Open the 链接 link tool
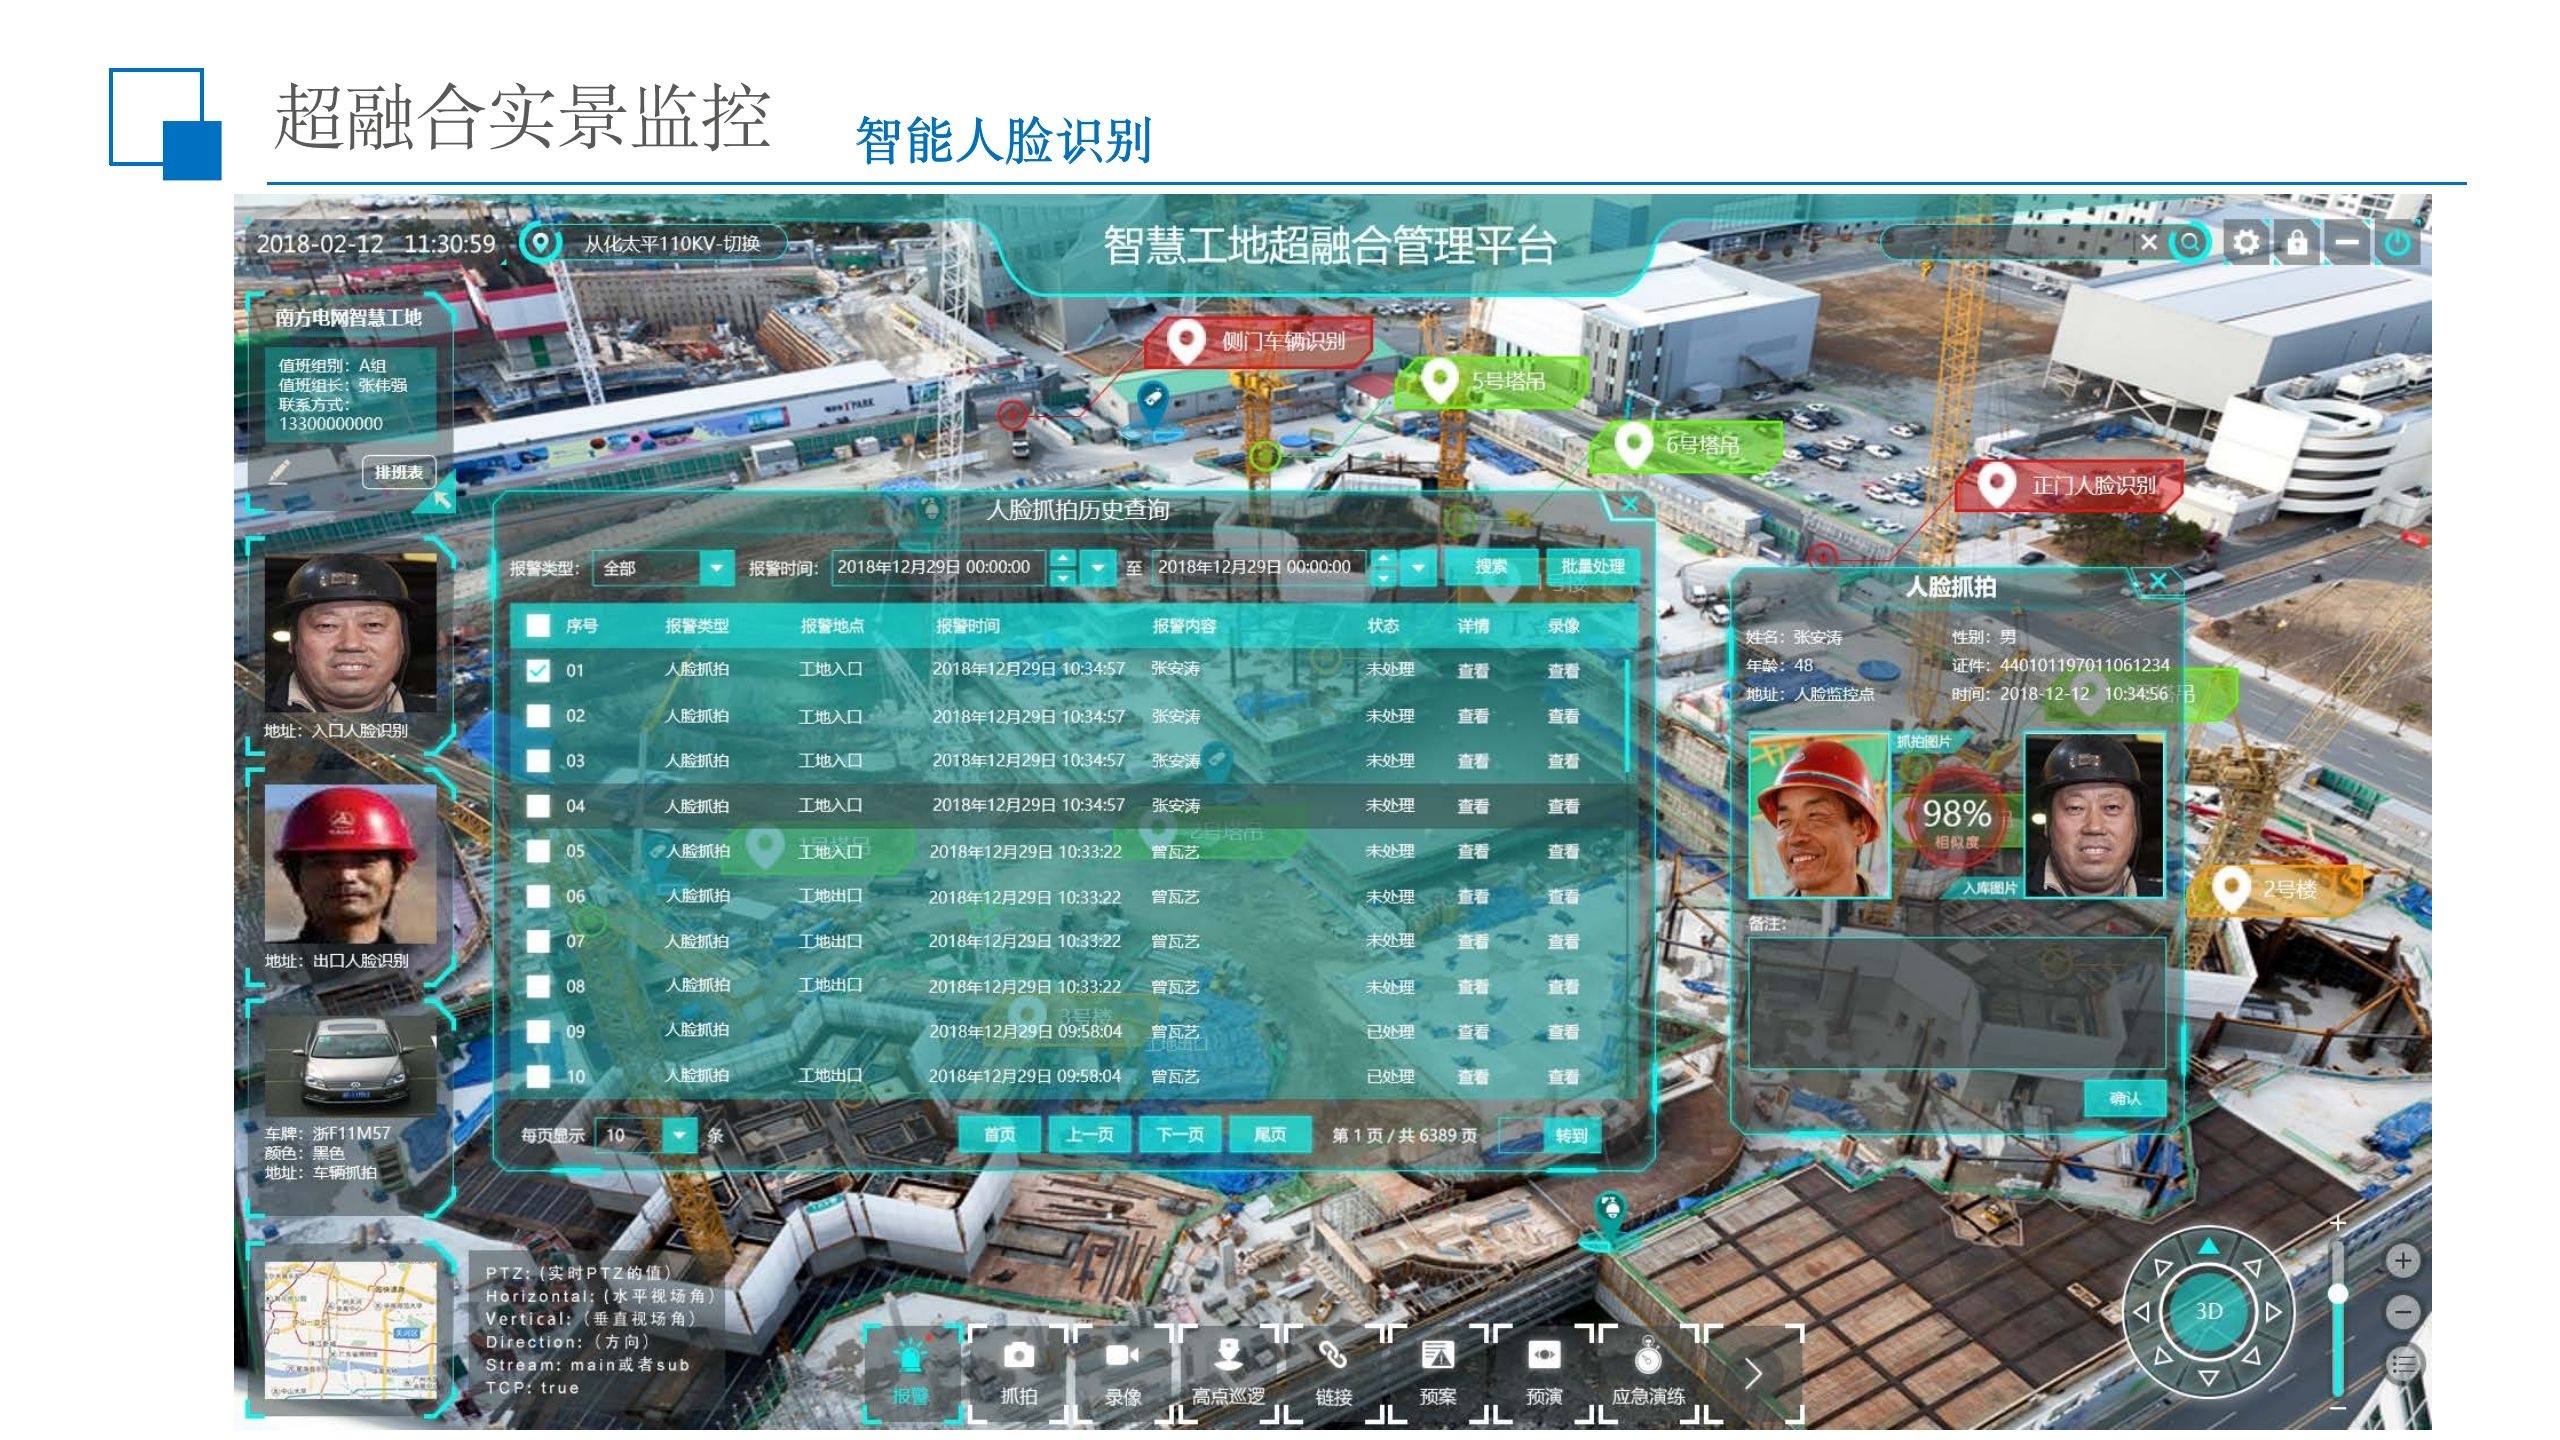Image resolution: width=2560 pixels, height=1440 pixels. (1332, 1356)
